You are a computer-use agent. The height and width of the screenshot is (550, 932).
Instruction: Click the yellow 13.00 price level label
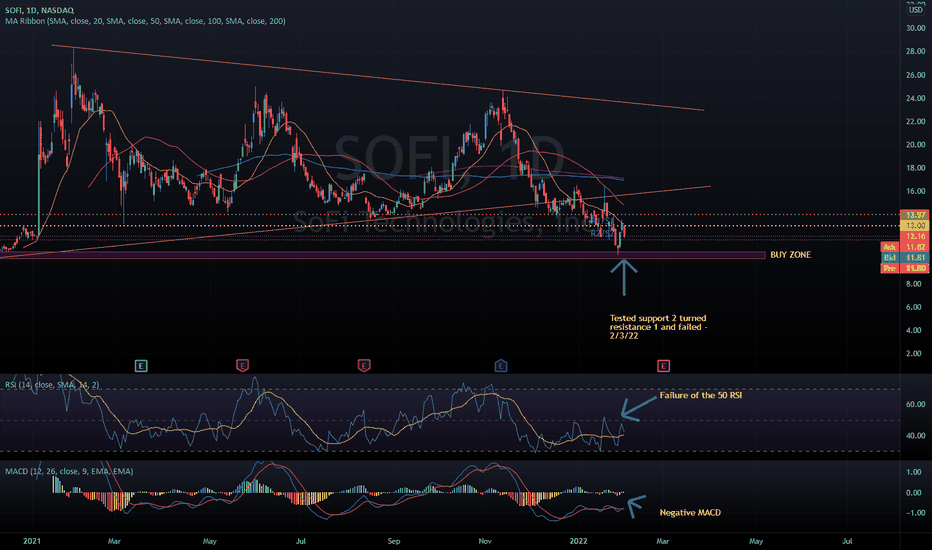[x=914, y=225]
